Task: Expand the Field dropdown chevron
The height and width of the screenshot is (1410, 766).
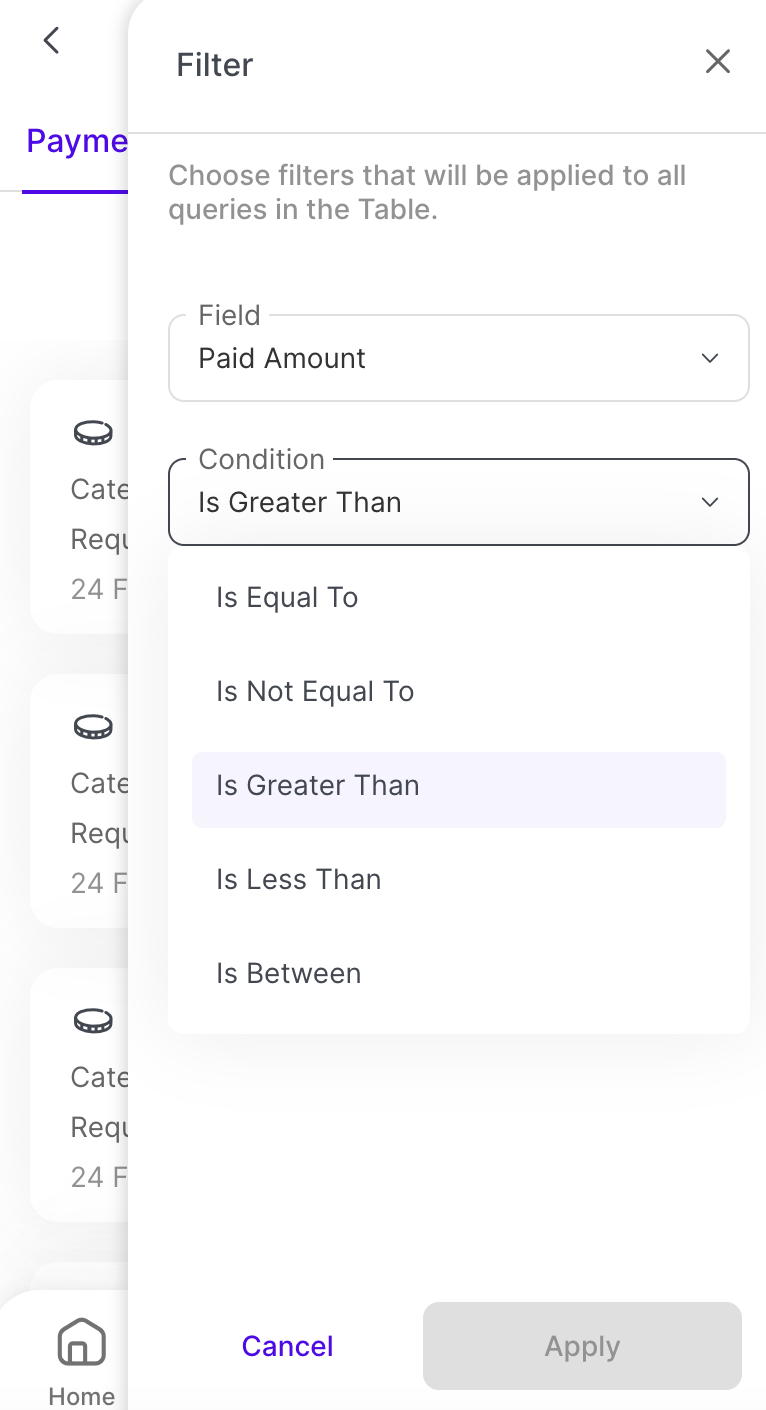Action: pyautogui.click(x=710, y=359)
